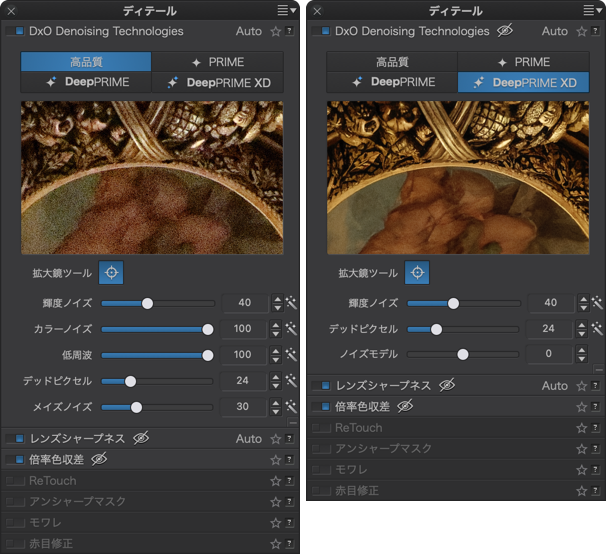Enable アンシャープマスク switch in right panel

pos(322,449)
